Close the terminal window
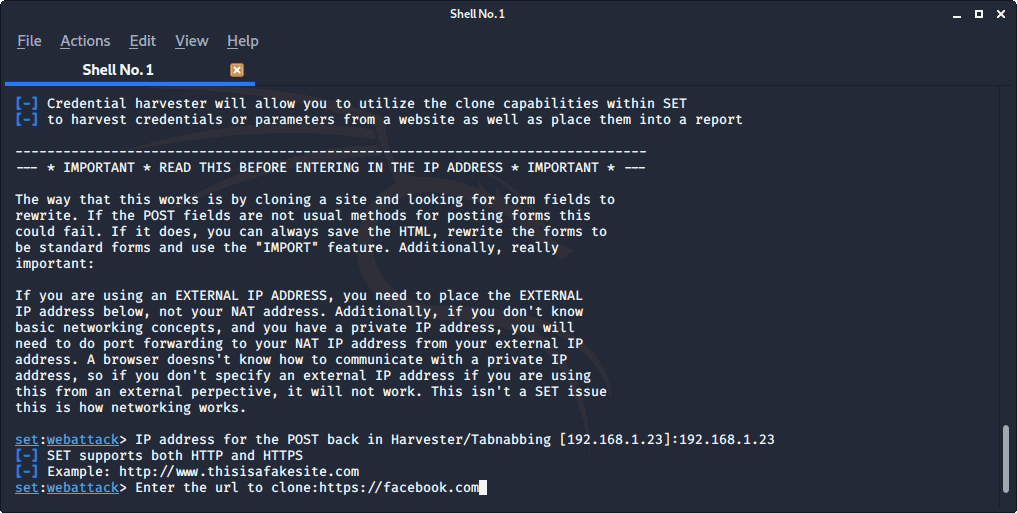 [1001, 14]
